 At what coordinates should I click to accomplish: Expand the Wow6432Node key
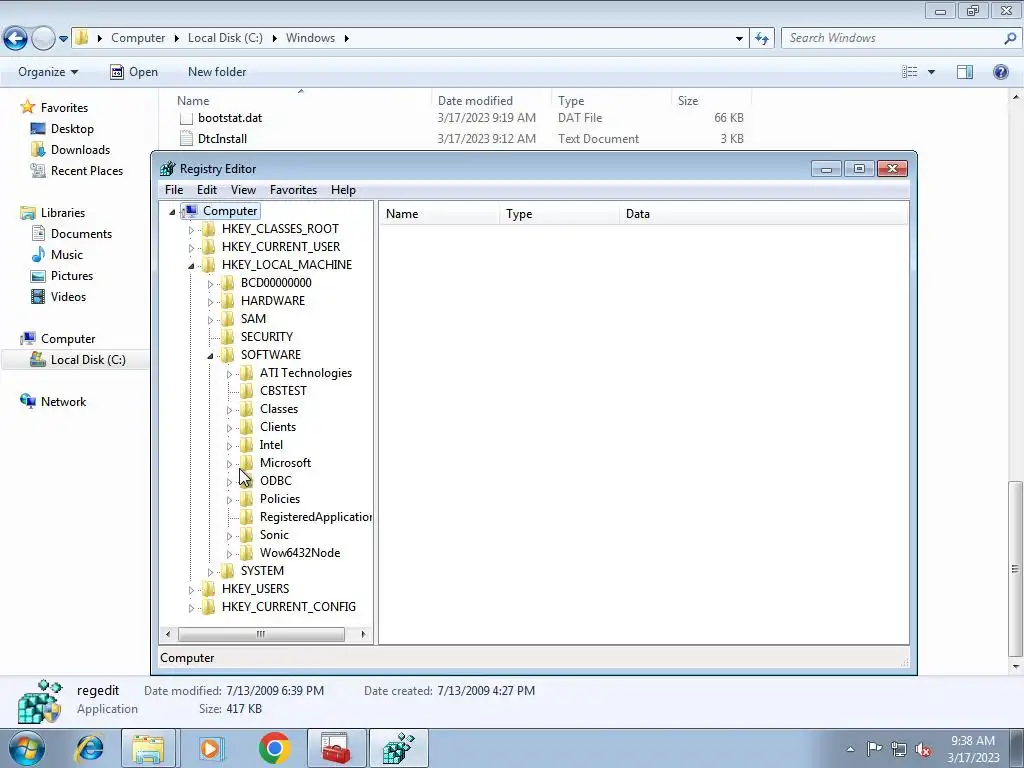coord(229,554)
